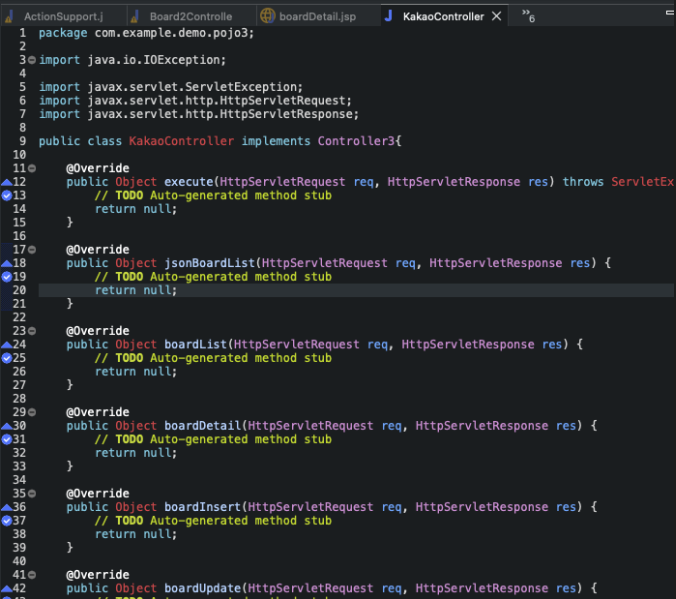Image resolution: width=676 pixels, height=599 pixels.
Task: Open the Board2Controlle editor tab
Action: tap(191, 16)
